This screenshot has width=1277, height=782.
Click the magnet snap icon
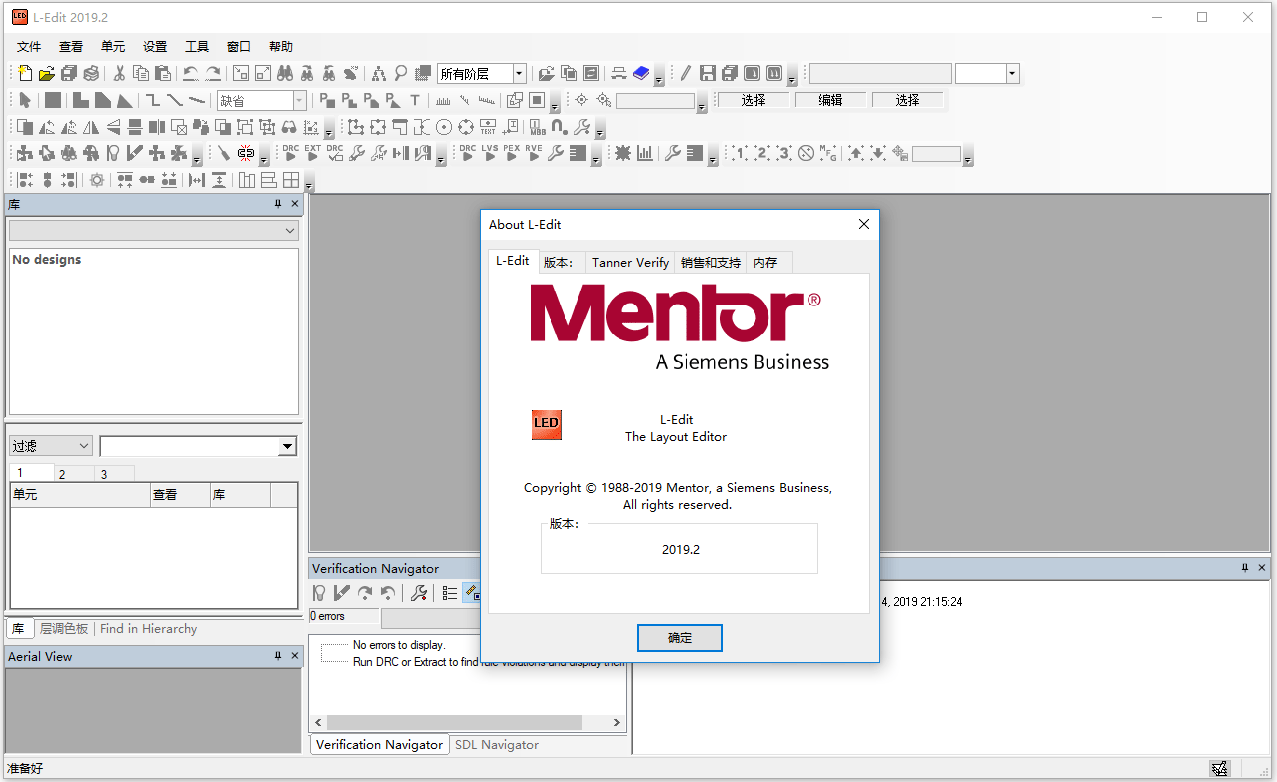click(x=559, y=127)
